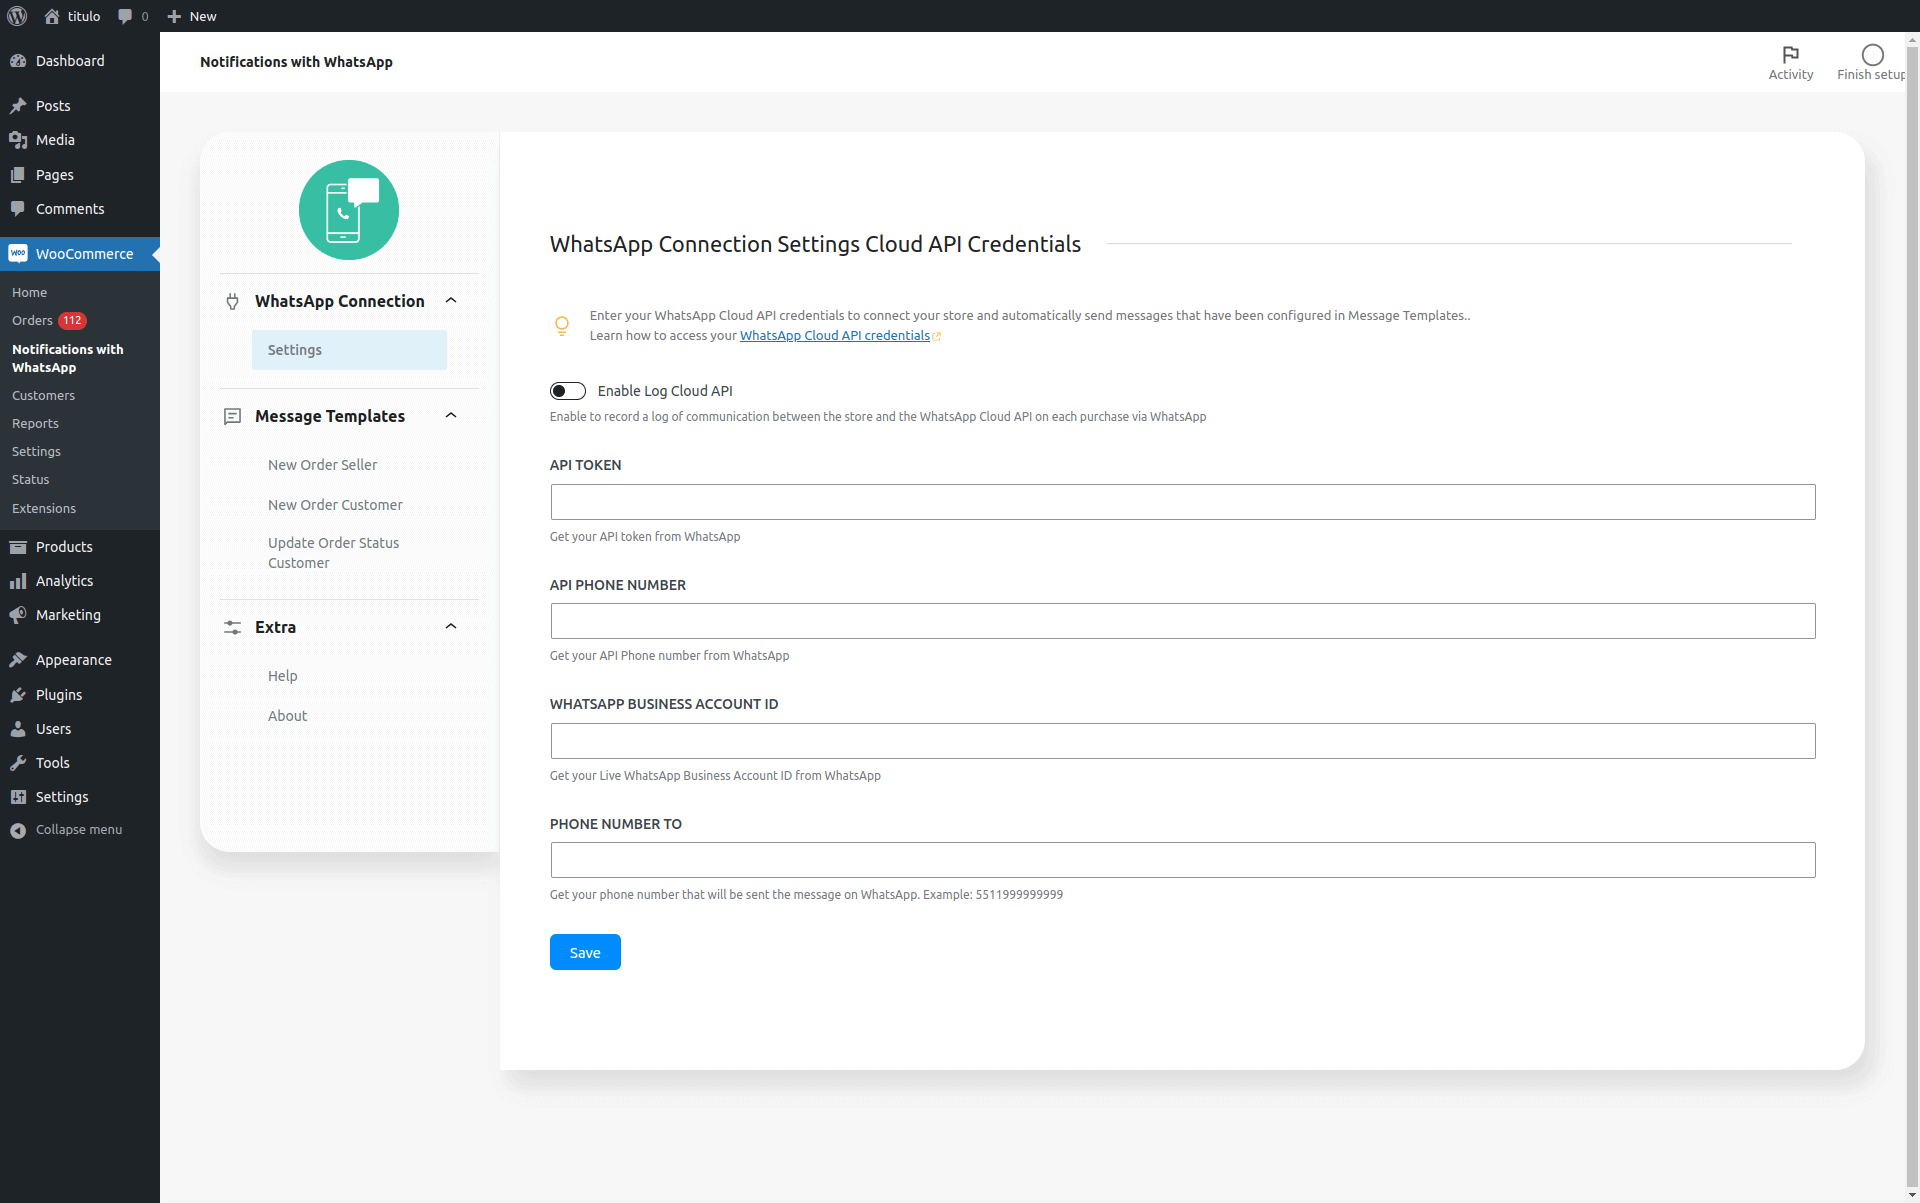The height and width of the screenshot is (1203, 1920).
Task: Open the New menu in admin bar
Action: click(191, 16)
